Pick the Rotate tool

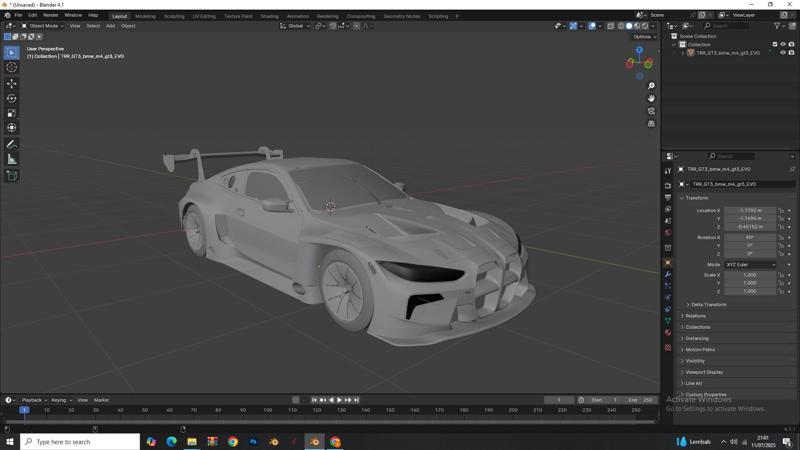click(11, 98)
